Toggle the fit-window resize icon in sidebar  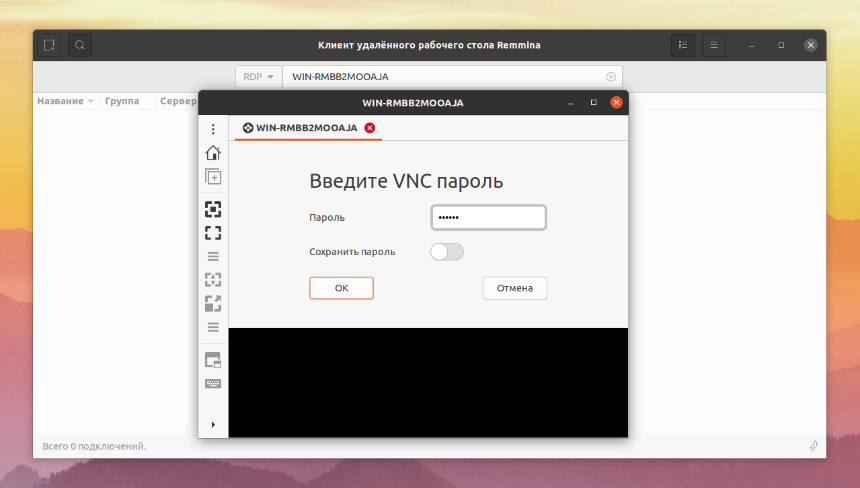tap(213, 209)
